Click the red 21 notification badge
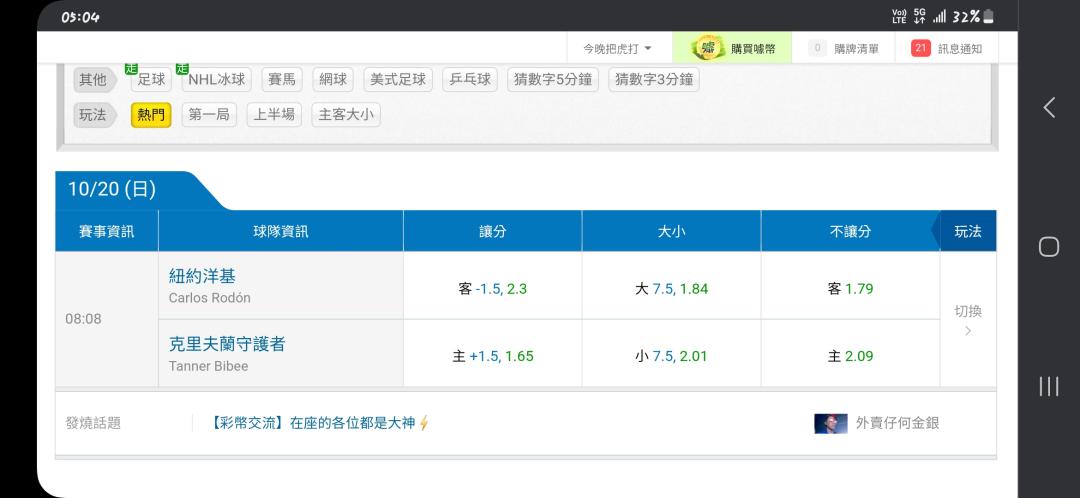This screenshot has width=1080, height=498. pyautogui.click(x=921, y=48)
